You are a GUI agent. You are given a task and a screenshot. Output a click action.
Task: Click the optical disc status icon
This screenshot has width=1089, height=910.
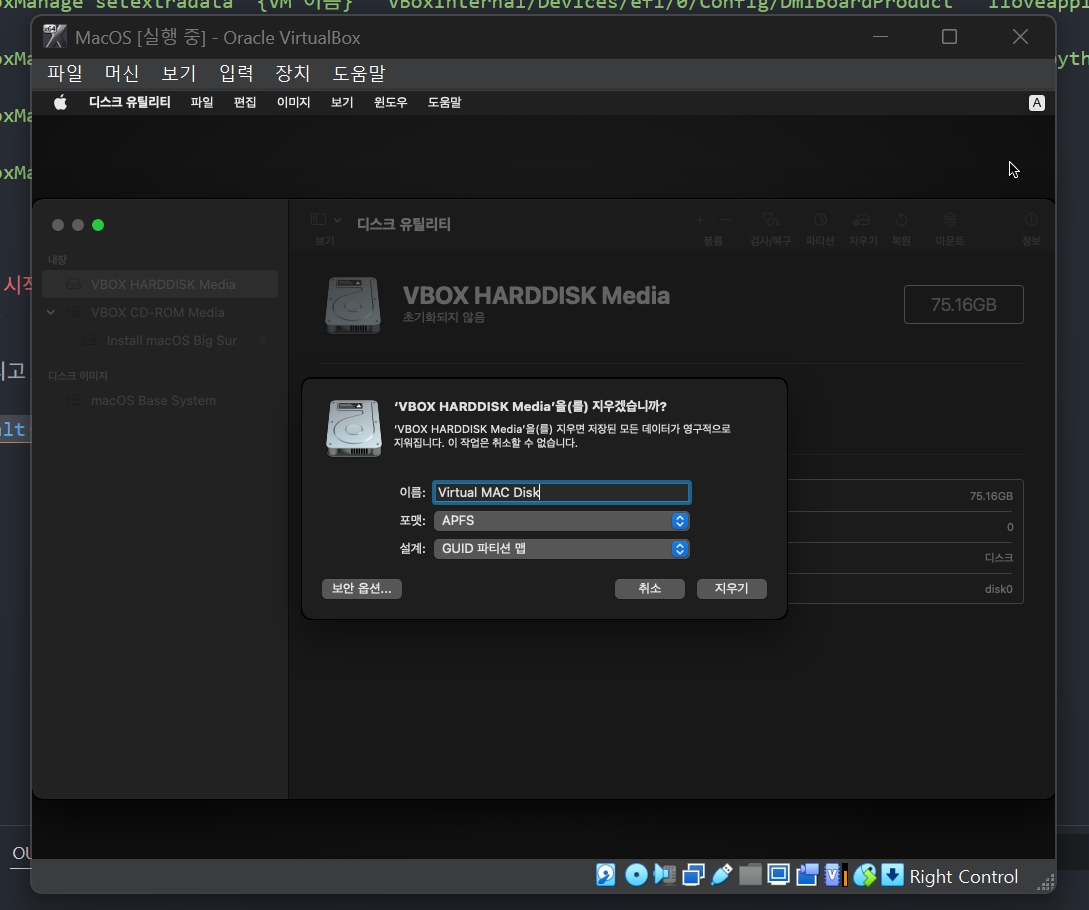pyautogui.click(x=636, y=875)
